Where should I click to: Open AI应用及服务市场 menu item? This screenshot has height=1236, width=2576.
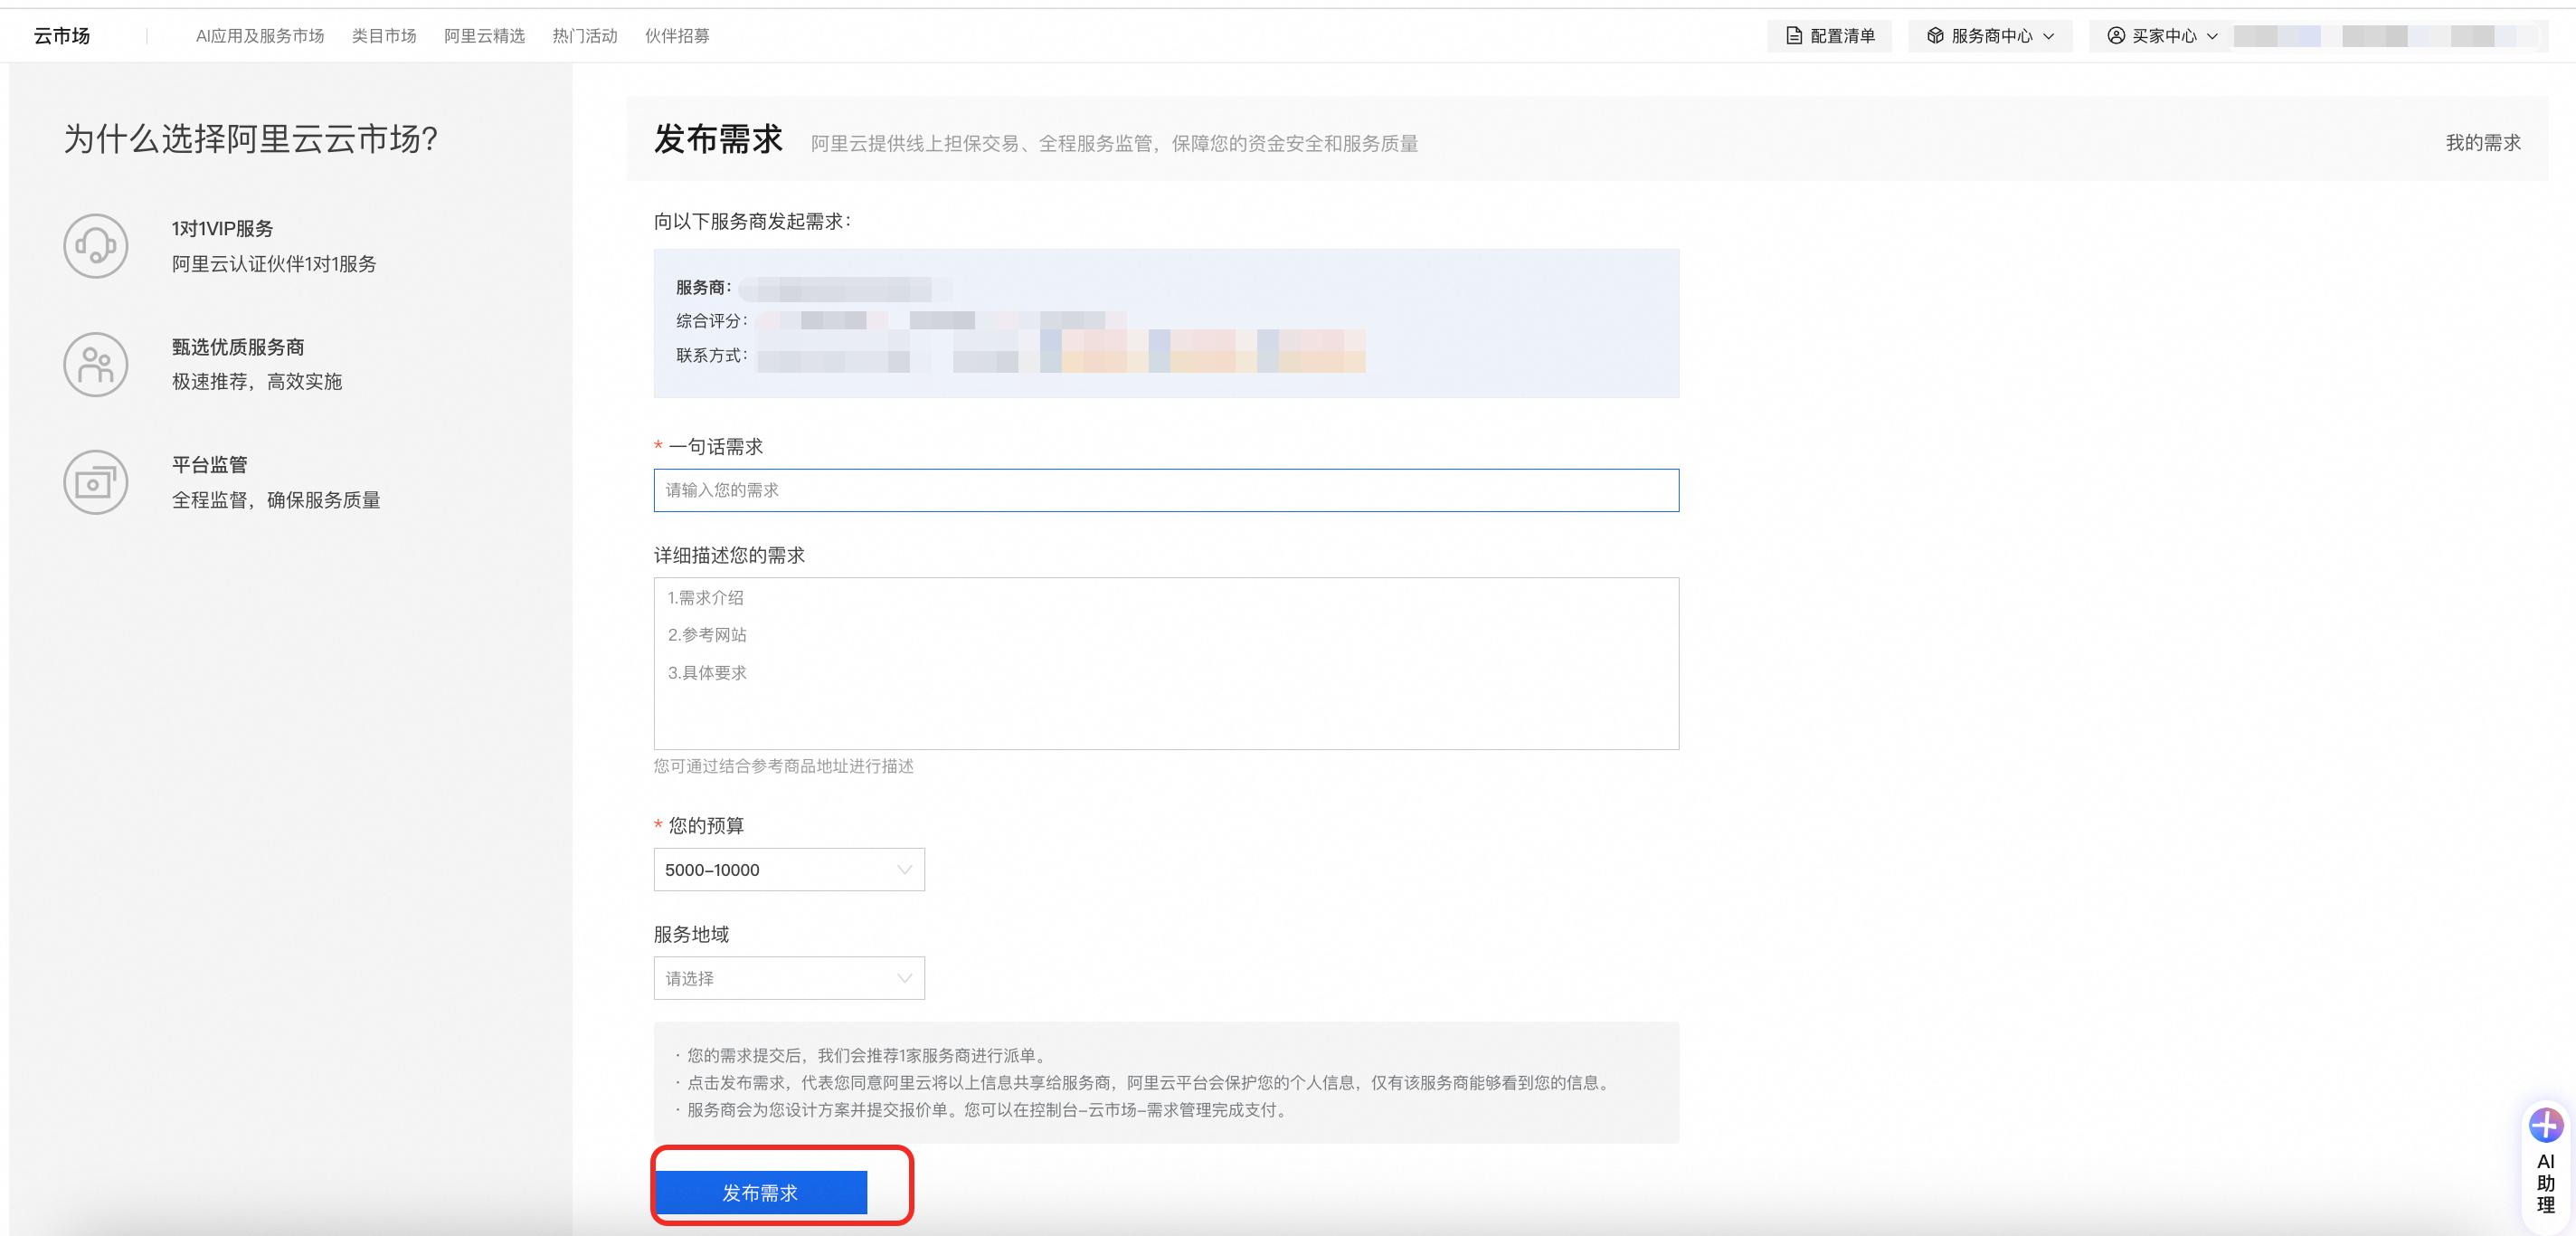[260, 36]
